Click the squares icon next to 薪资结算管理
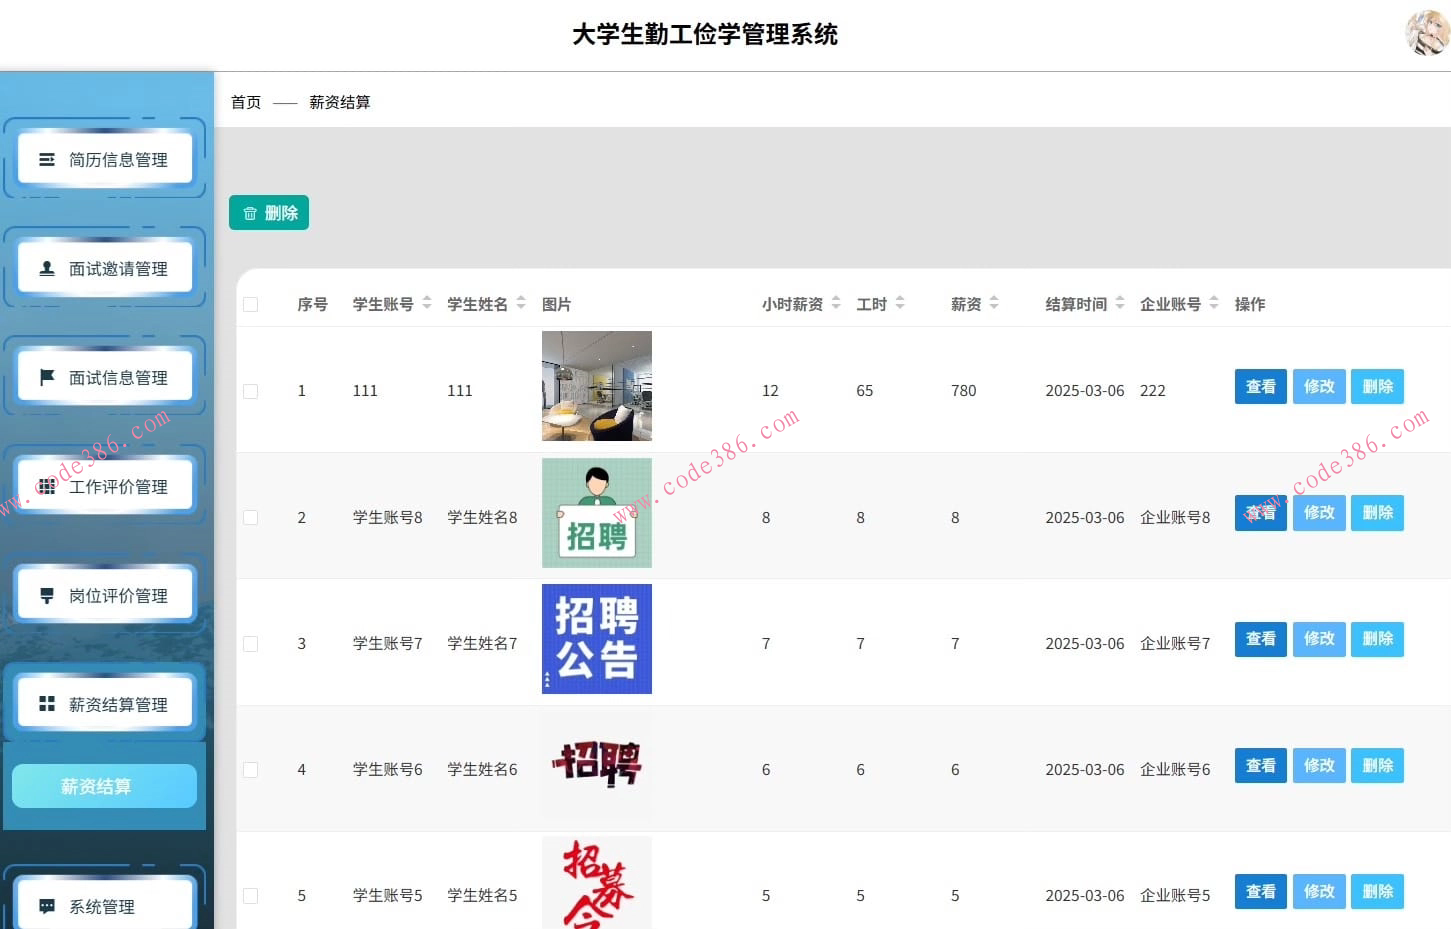1451x929 pixels. (x=45, y=703)
